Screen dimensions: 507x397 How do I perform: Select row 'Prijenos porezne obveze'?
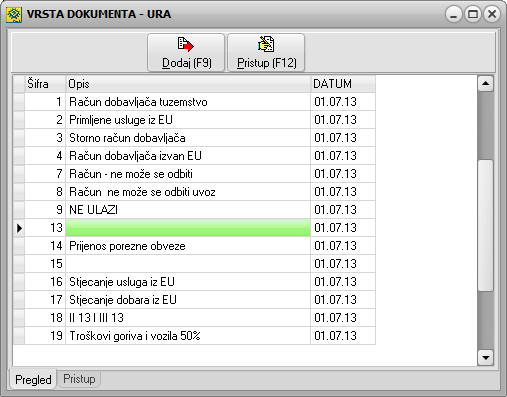click(194, 246)
